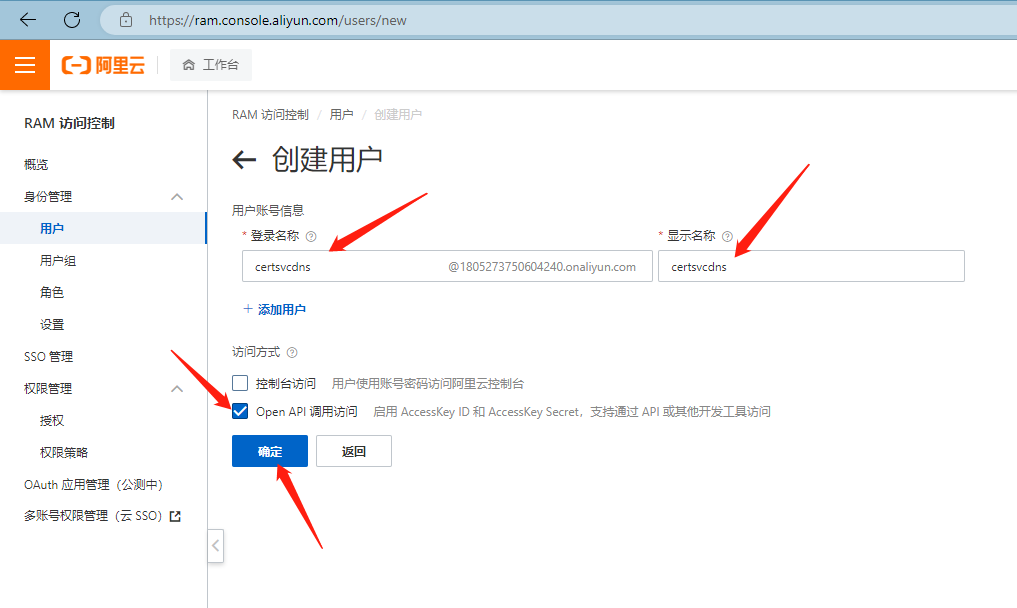Viewport: 1017px width, 608px height.
Task: Click the back arrow beside 创建用户
Action: pyautogui.click(x=244, y=160)
